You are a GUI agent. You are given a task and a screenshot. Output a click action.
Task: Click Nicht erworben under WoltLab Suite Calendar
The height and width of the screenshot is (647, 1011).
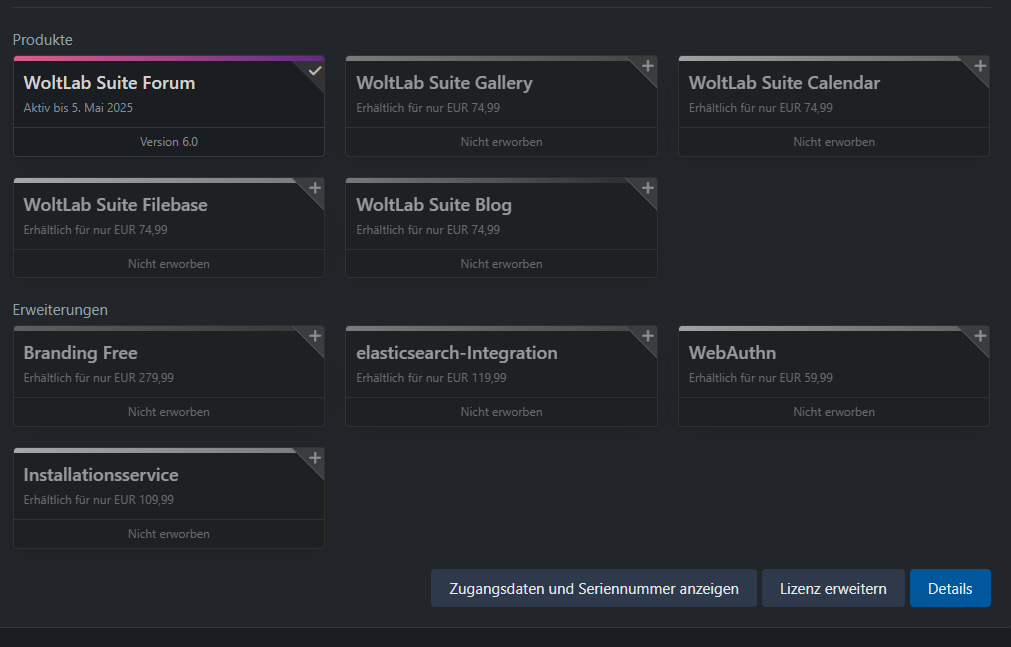(833, 142)
